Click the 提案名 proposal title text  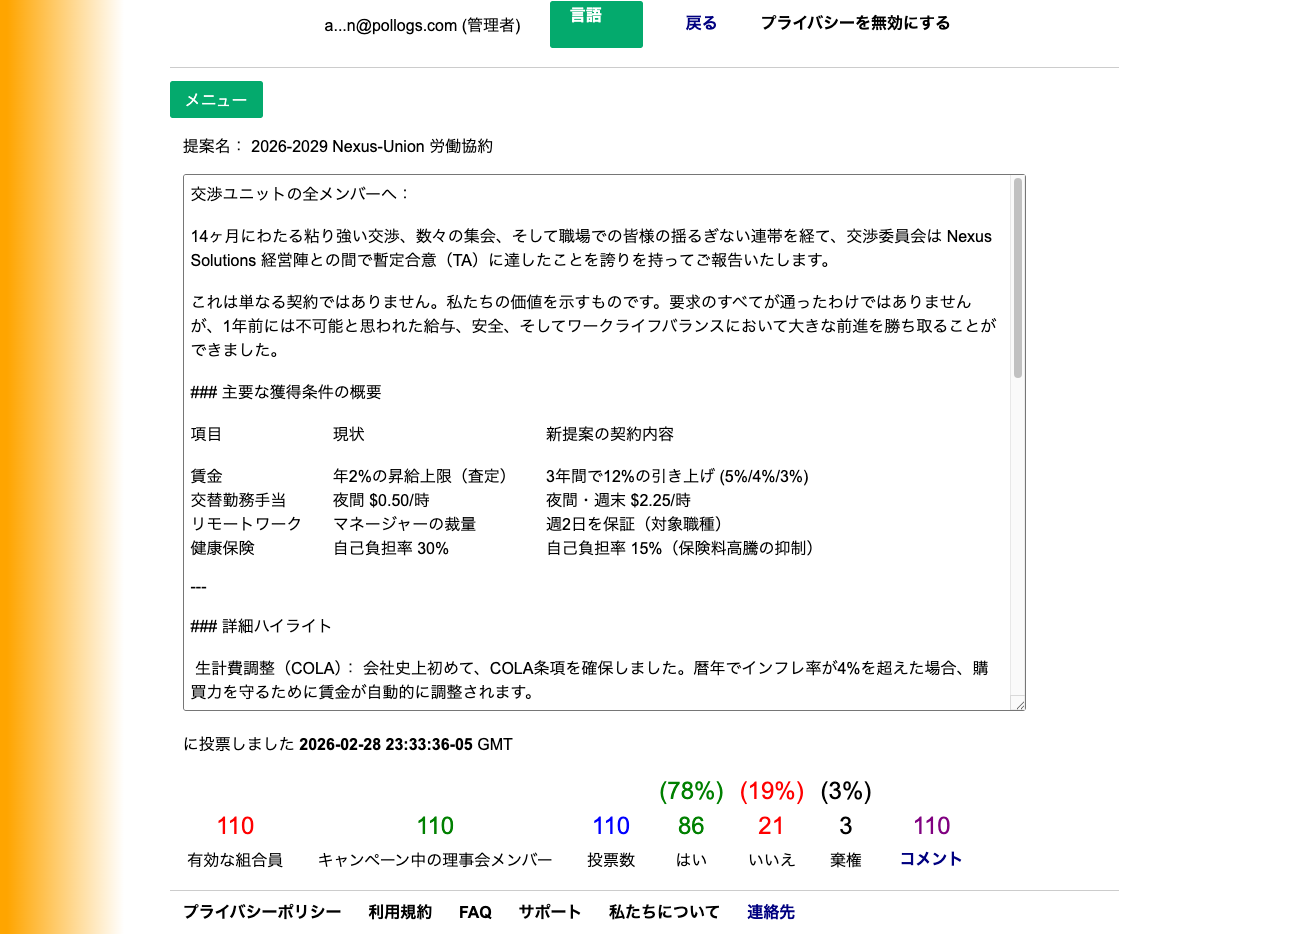pyautogui.click(x=373, y=146)
